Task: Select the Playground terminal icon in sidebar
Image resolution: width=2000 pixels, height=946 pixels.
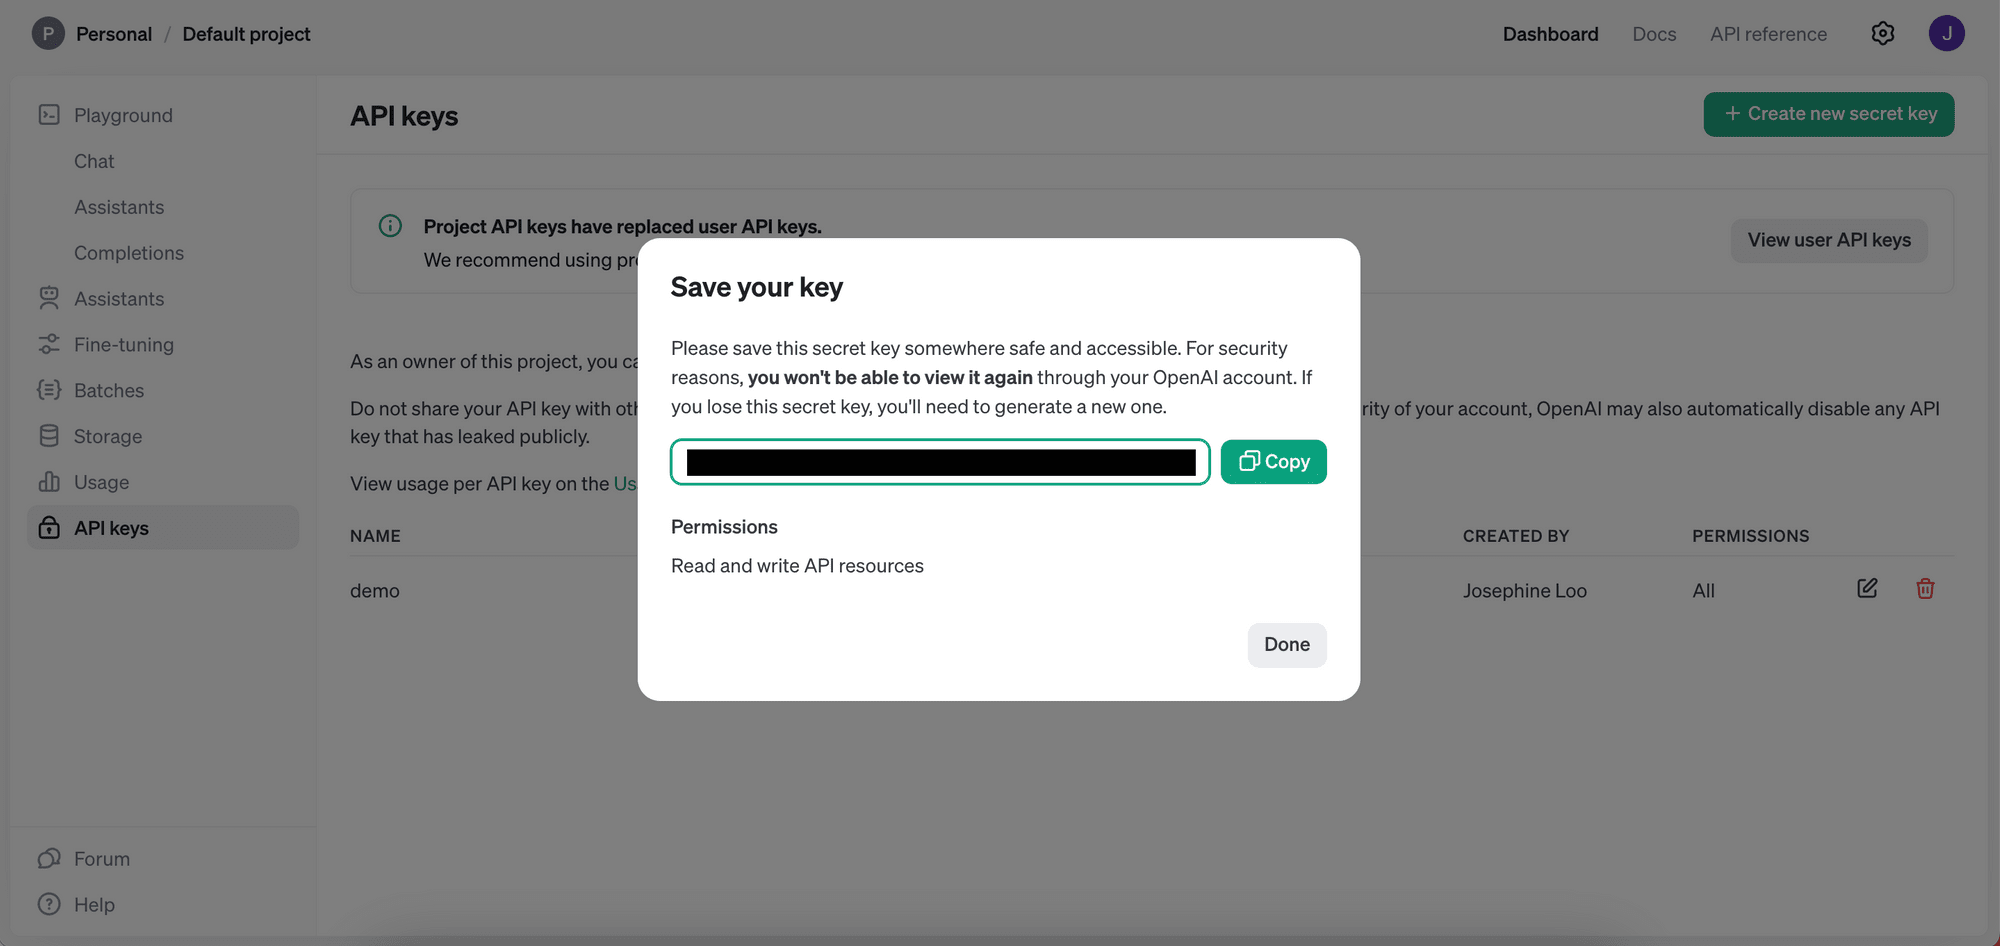Action: (x=49, y=115)
